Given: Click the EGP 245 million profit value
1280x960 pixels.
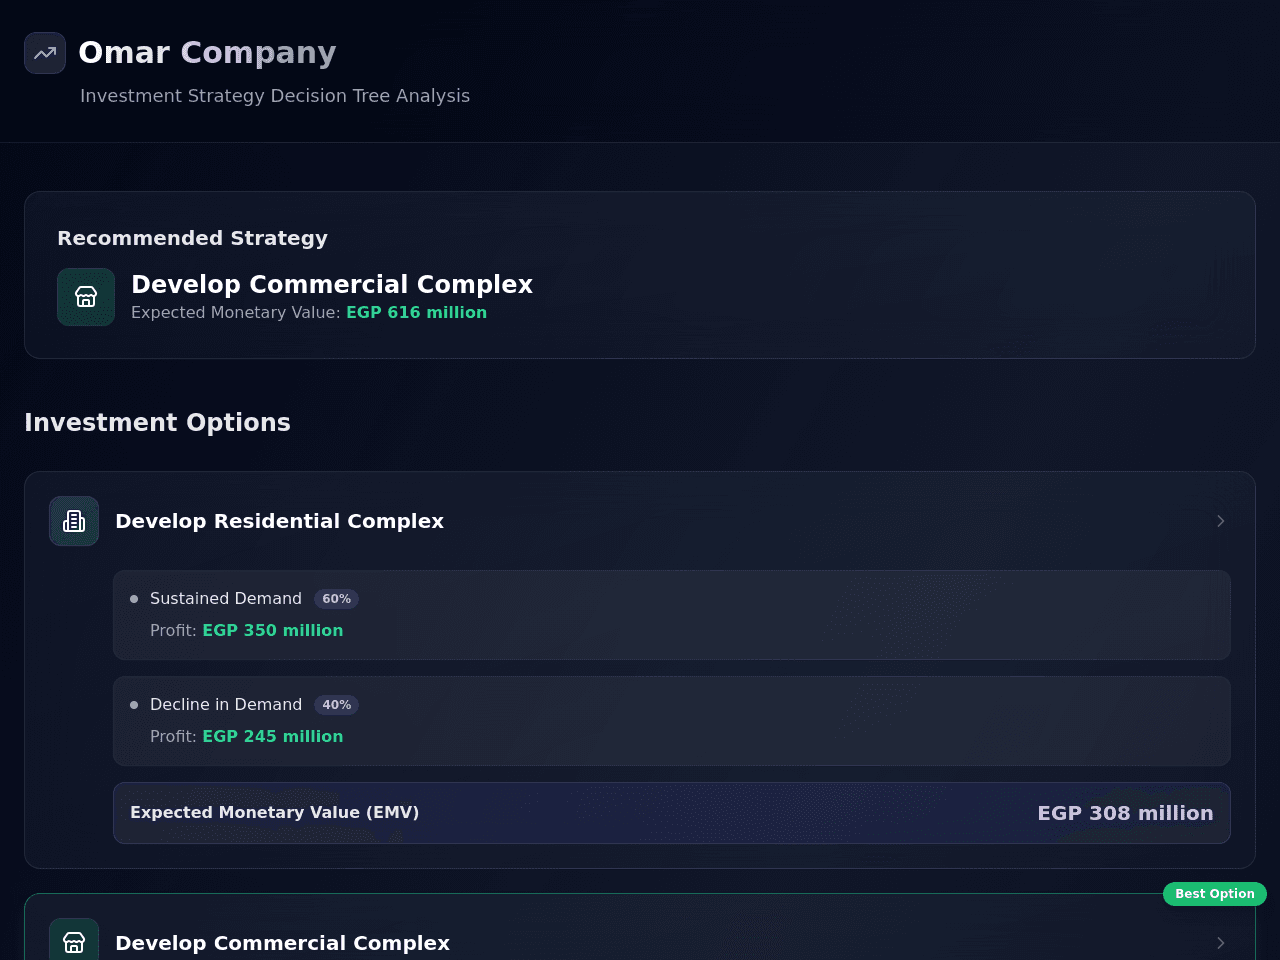Looking at the screenshot, I should [273, 736].
